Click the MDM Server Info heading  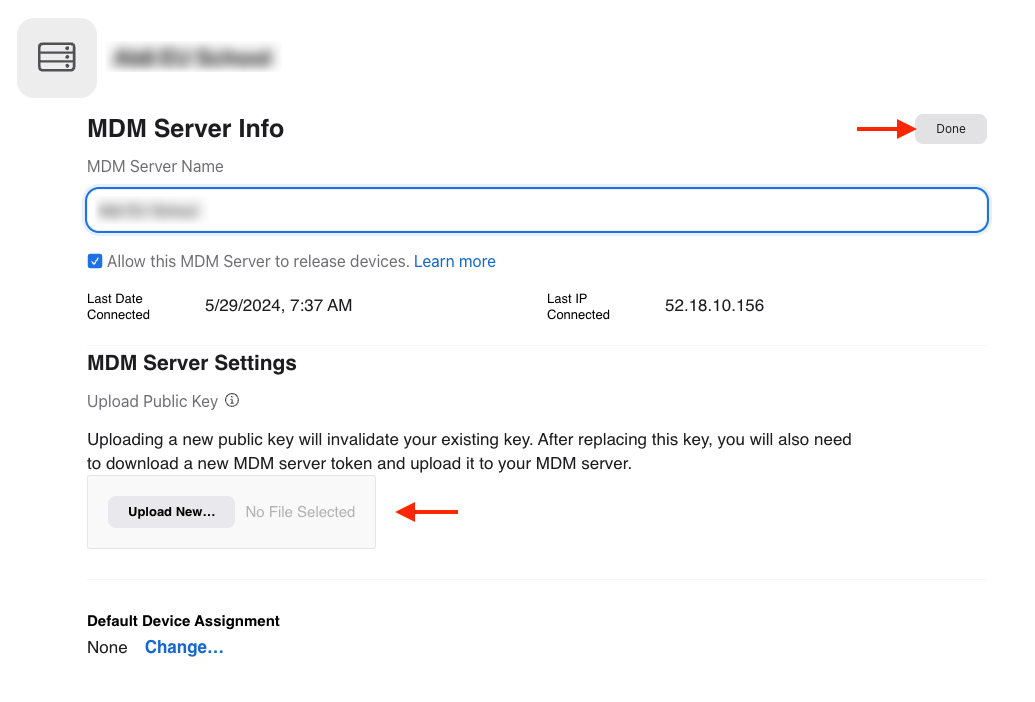tap(185, 129)
